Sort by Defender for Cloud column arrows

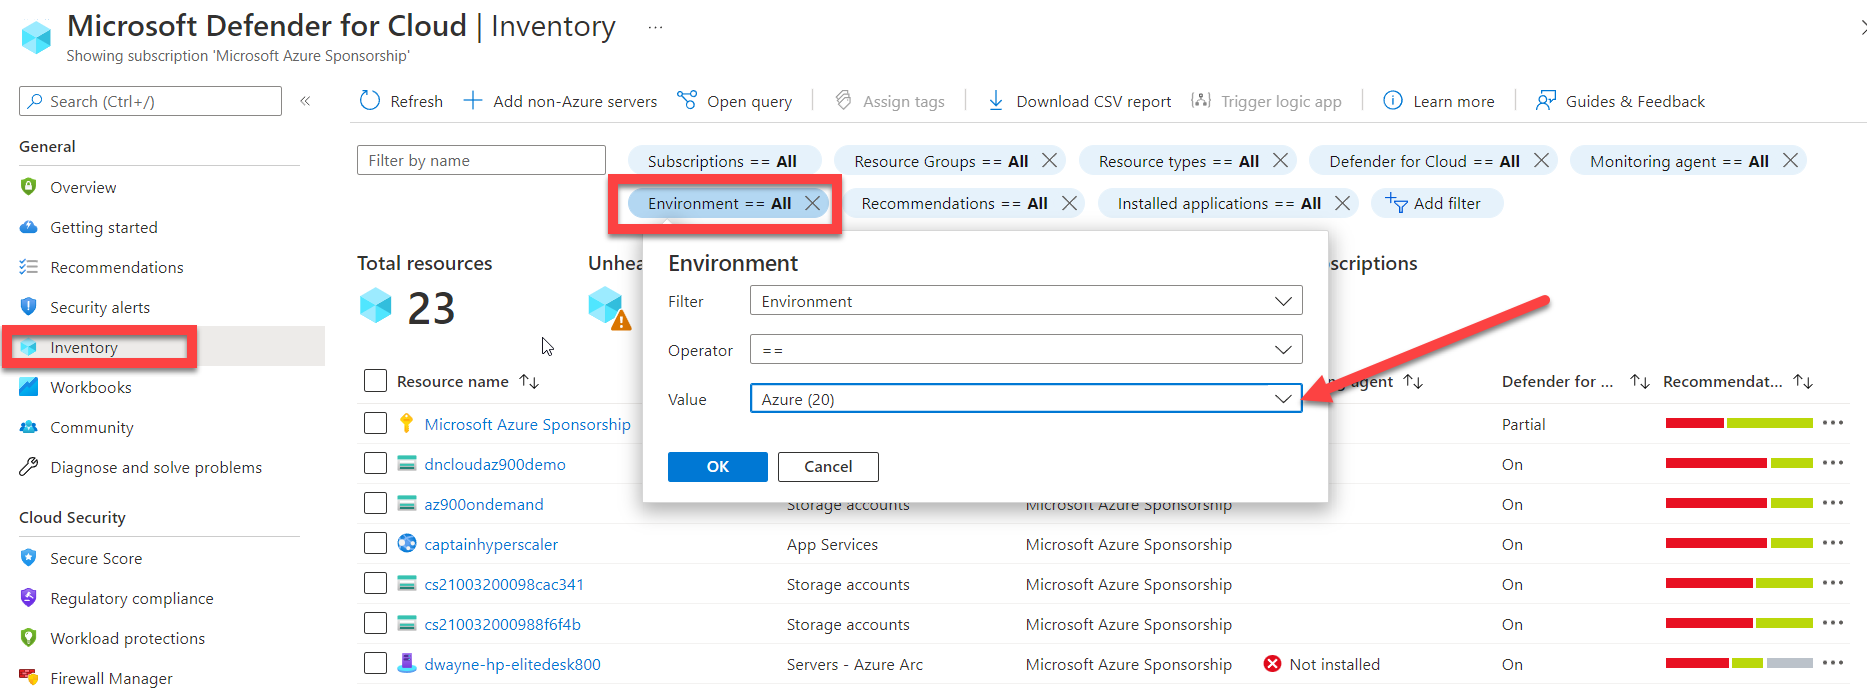[x=1640, y=381]
